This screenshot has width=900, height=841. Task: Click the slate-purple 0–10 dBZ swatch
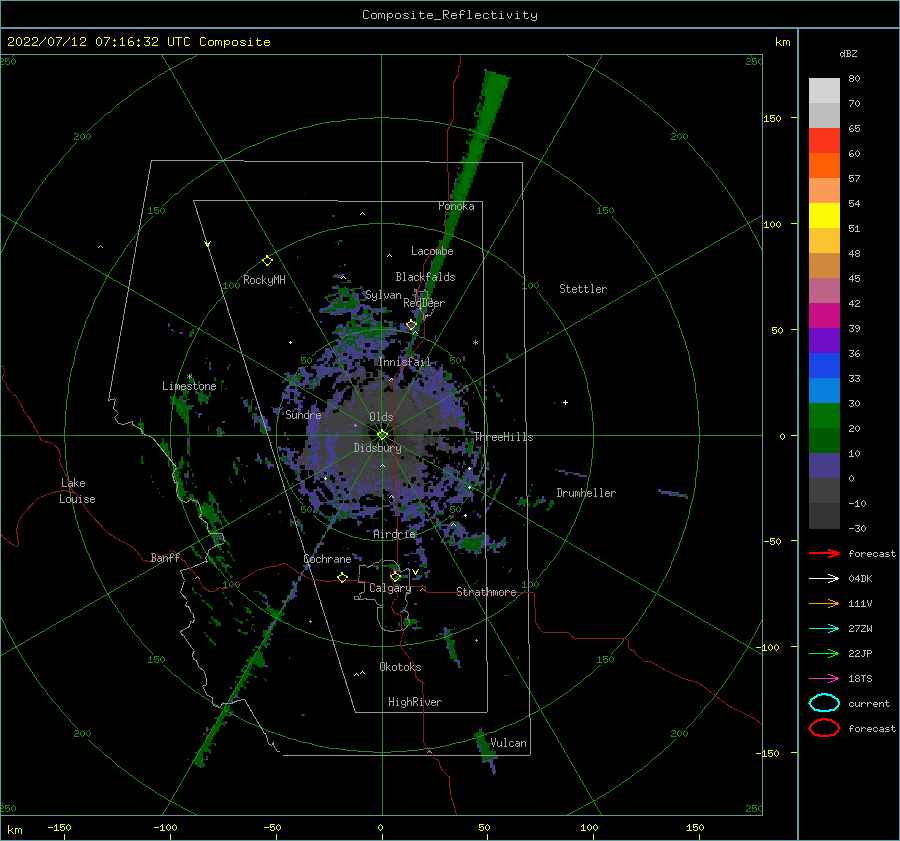(824, 465)
